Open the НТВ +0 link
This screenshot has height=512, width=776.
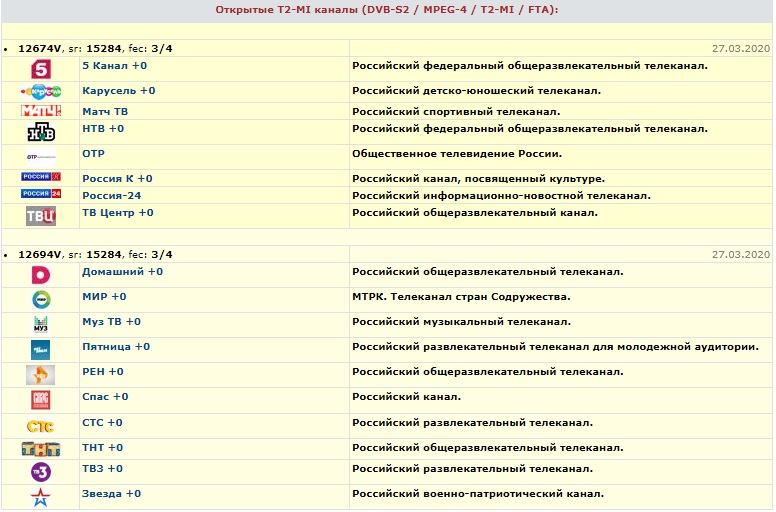pos(103,129)
